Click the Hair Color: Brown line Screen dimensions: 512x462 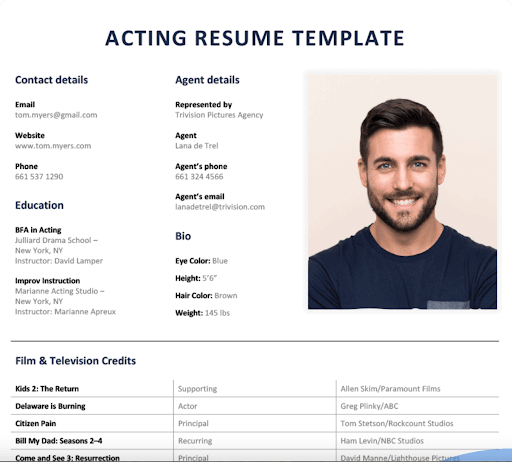click(206, 295)
